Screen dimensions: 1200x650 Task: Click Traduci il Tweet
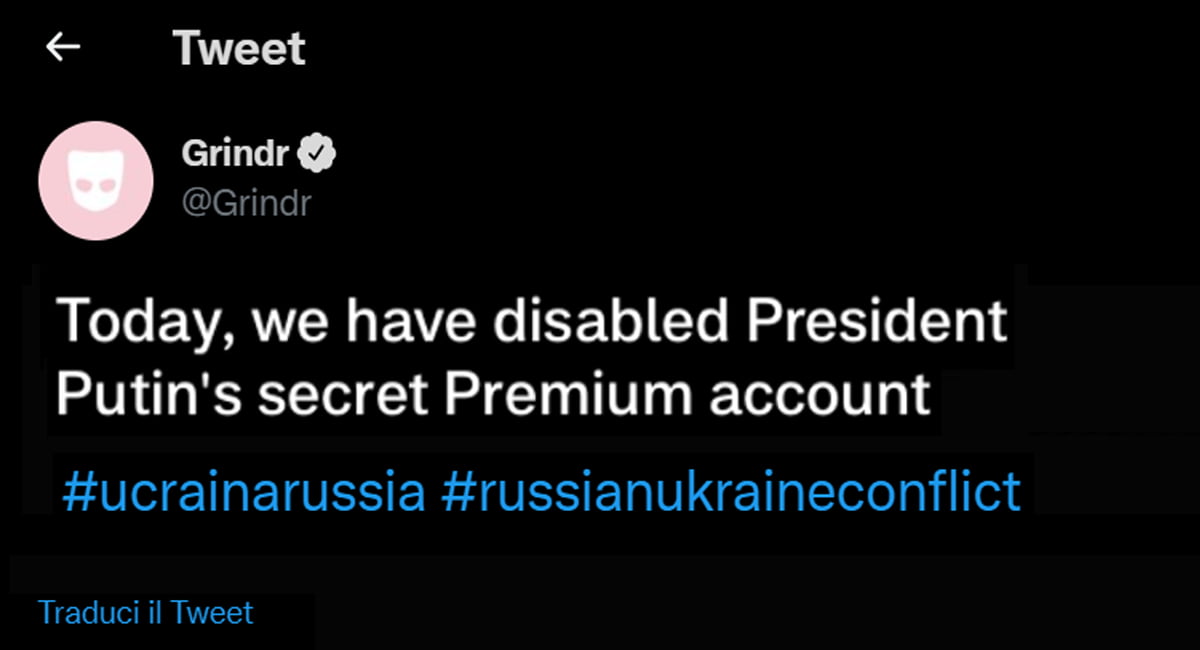[146, 612]
